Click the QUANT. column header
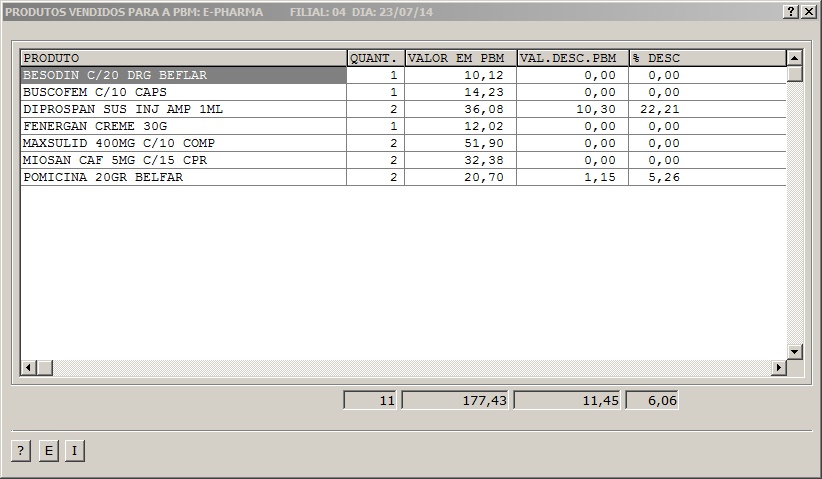The width and height of the screenshot is (822, 479). tap(375, 58)
